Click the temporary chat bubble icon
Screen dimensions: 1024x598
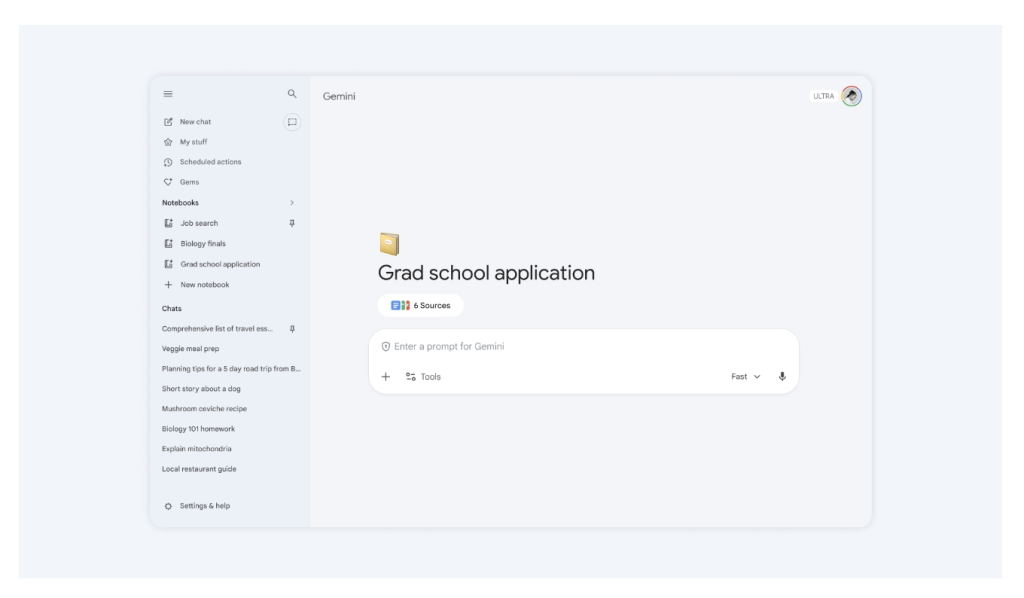[292, 122]
